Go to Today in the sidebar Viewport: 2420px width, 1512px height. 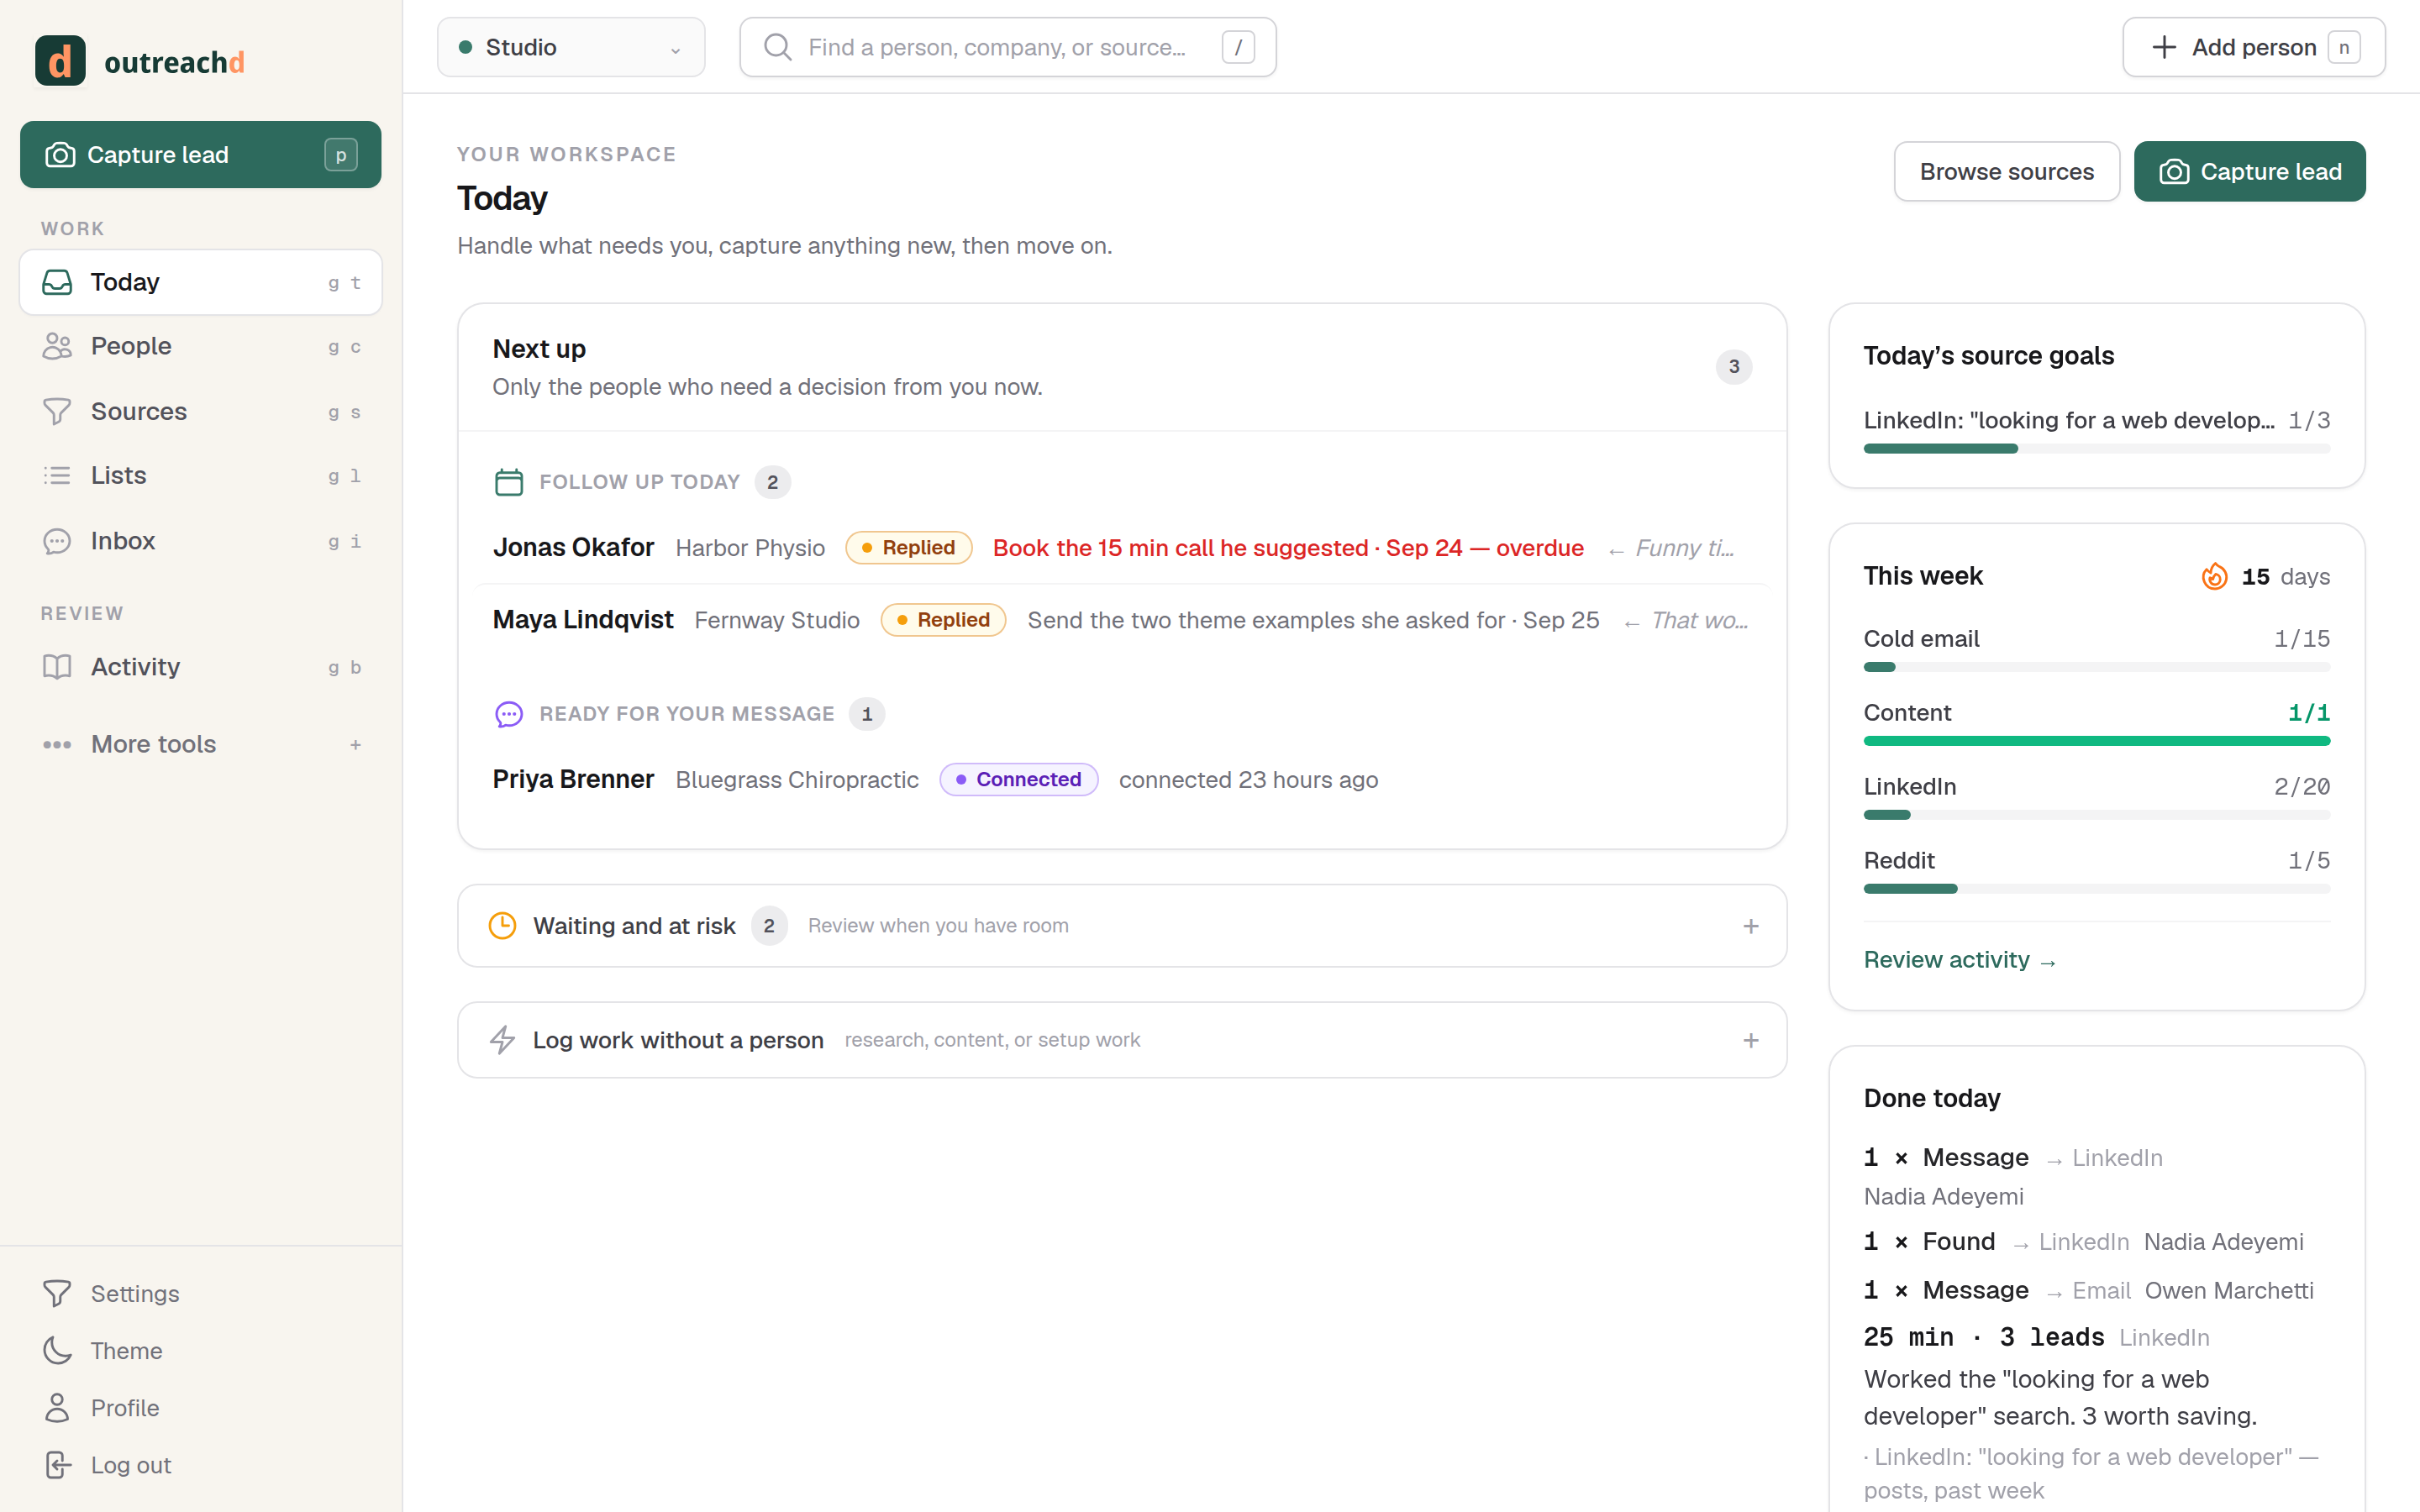click(201, 282)
